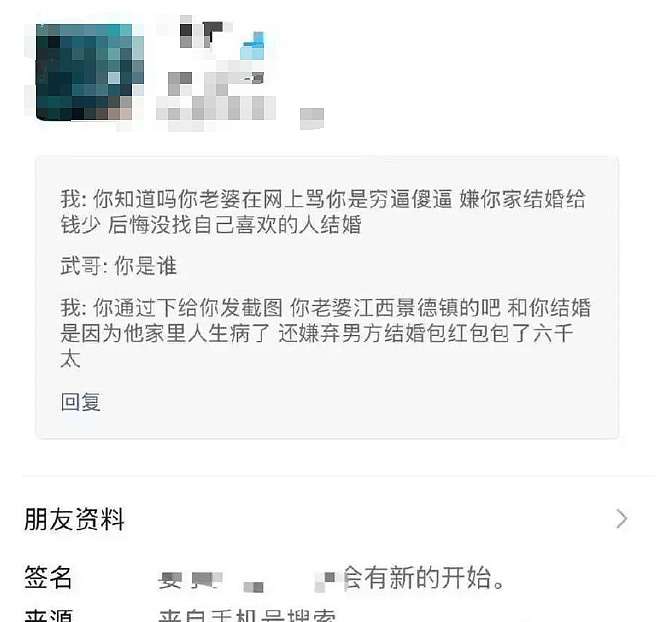Tap the trailing 太 character line
Image resolution: width=665 pixels, height=622 pixels.
pos(70,359)
